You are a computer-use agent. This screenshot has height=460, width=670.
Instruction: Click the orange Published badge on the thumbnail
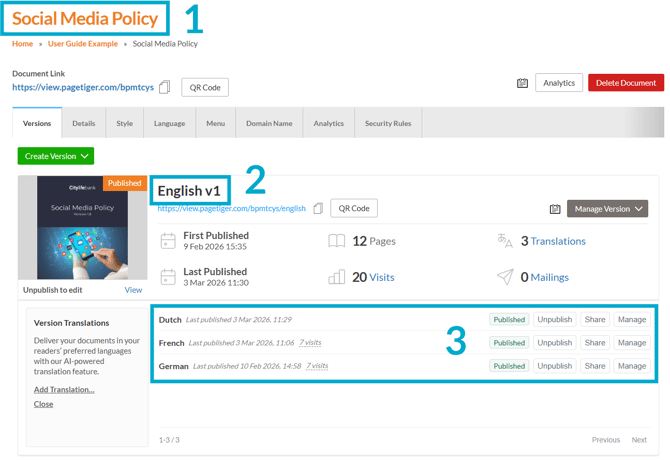point(124,183)
